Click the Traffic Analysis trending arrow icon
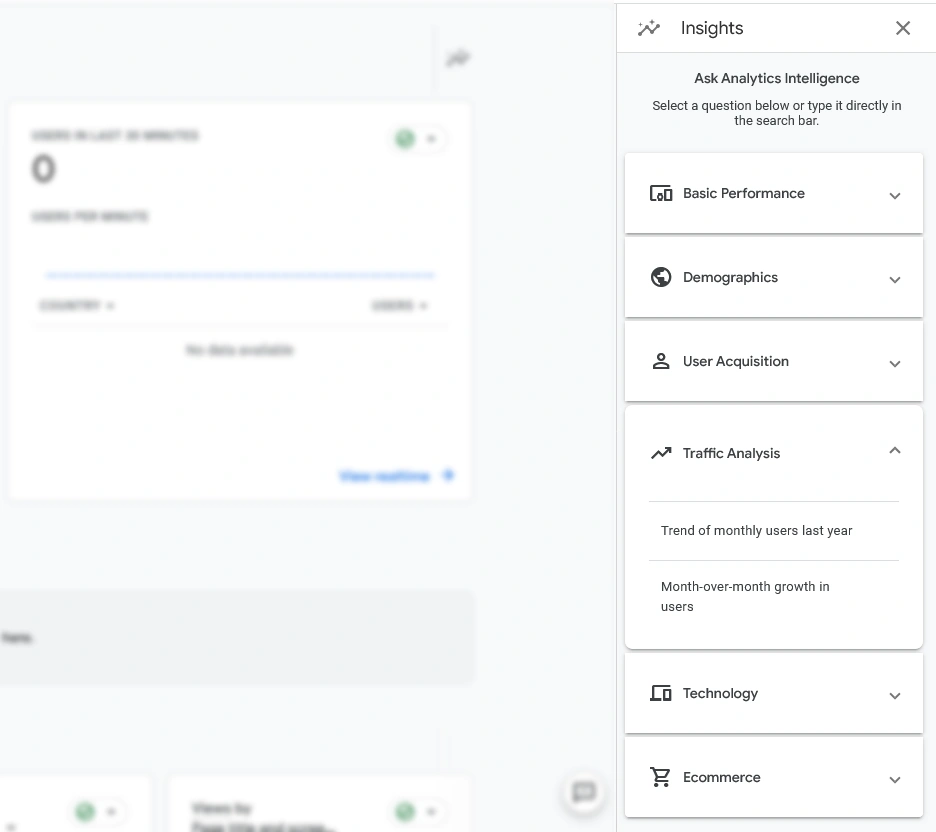Image resolution: width=936 pixels, height=832 pixels. click(x=661, y=454)
